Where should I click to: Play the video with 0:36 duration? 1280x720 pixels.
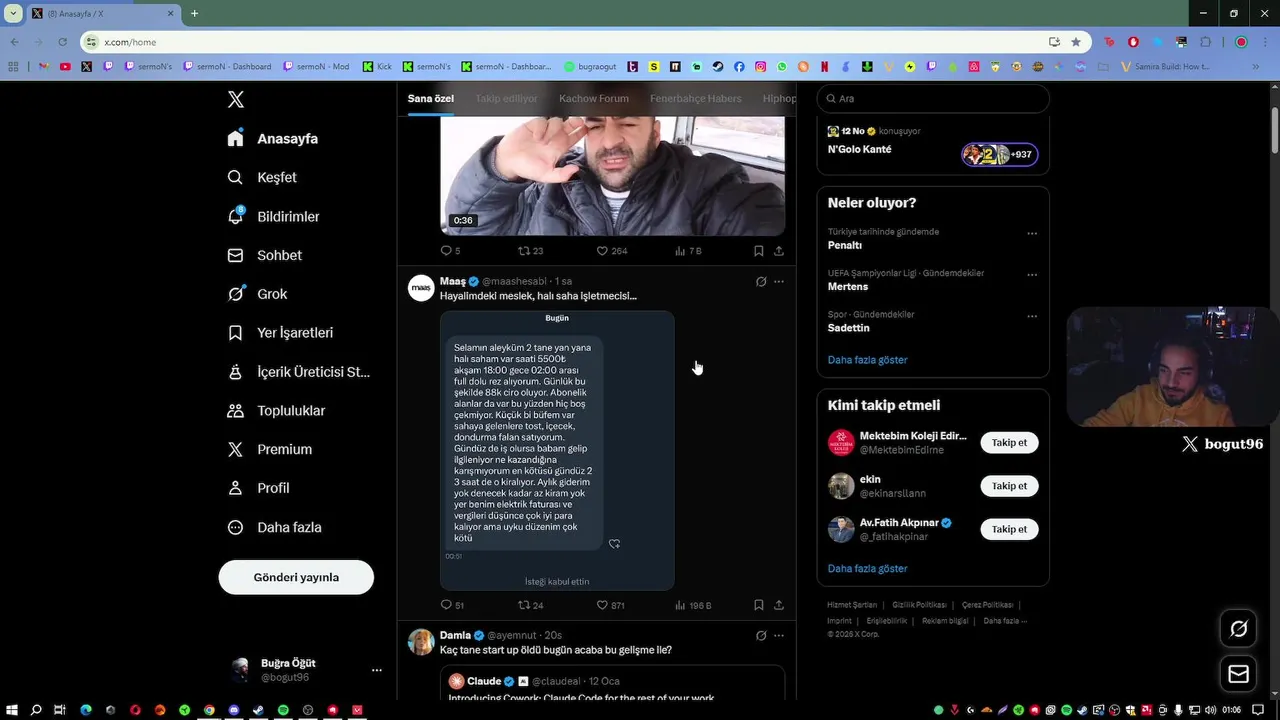coord(612,176)
